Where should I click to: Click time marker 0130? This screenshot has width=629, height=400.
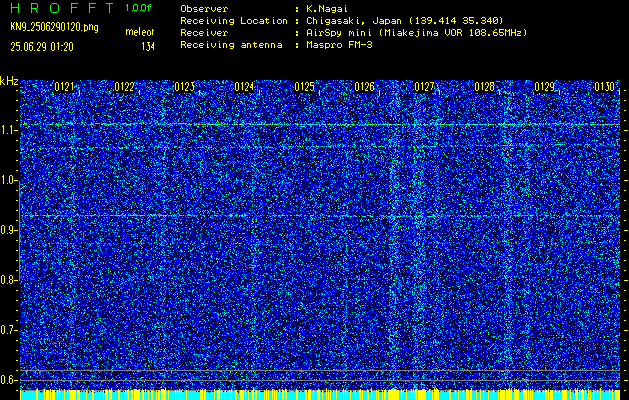coord(605,87)
